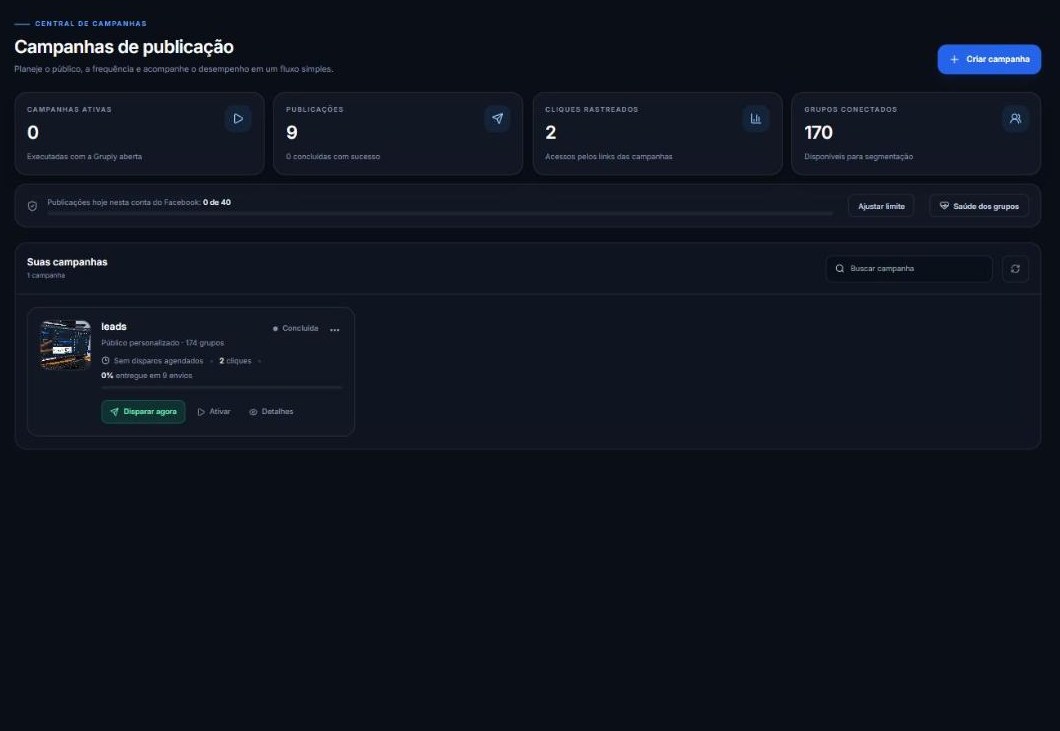Activate the leads campaign with Ativar
This screenshot has width=1060, height=731.
(x=214, y=412)
